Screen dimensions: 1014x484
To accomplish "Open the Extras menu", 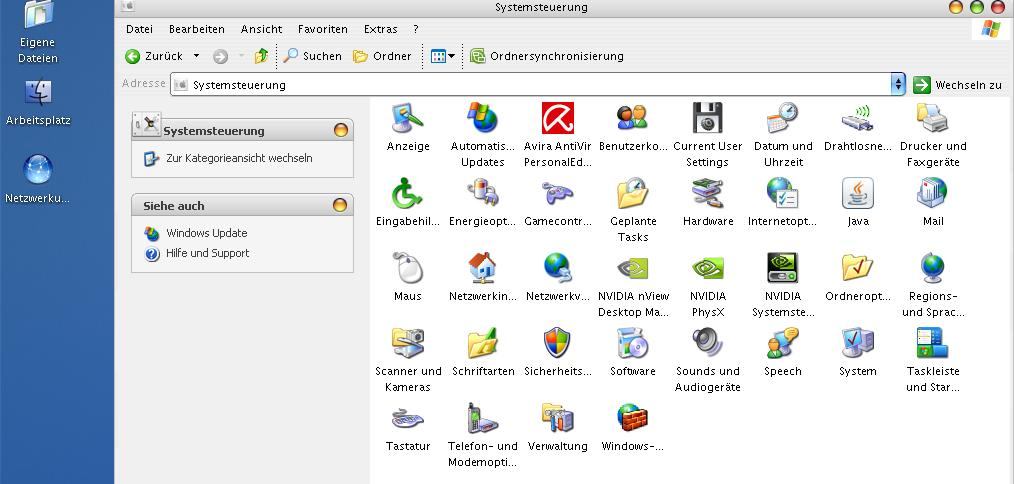I will point(381,29).
